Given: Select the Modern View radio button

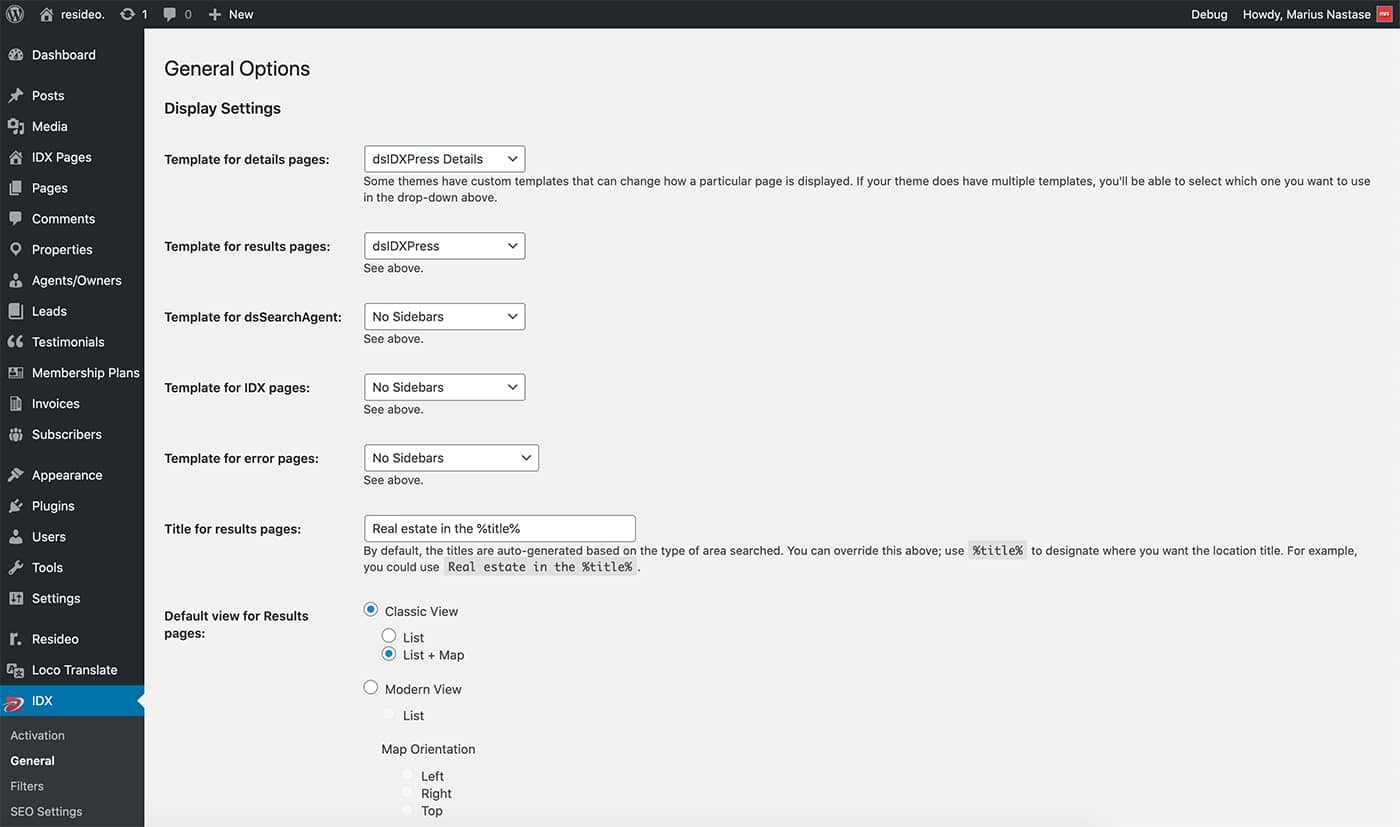Looking at the screenshot, I should 371,688.
